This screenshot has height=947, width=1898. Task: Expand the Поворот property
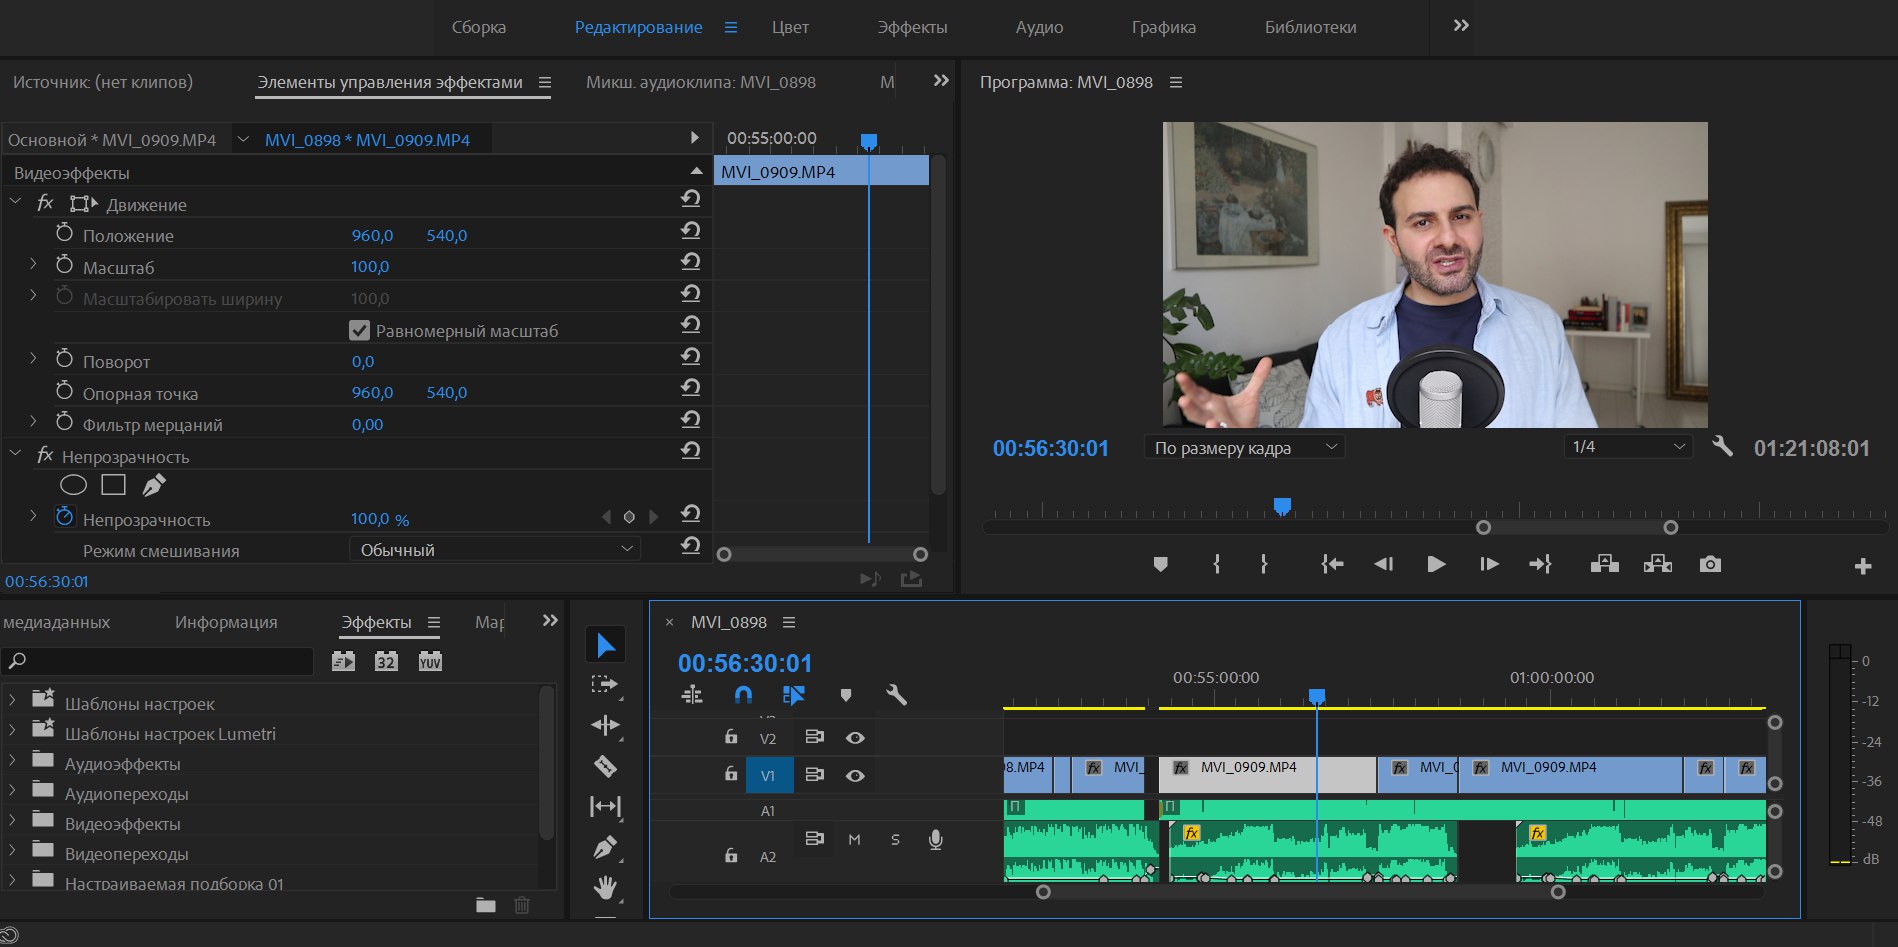click(33, 359)
